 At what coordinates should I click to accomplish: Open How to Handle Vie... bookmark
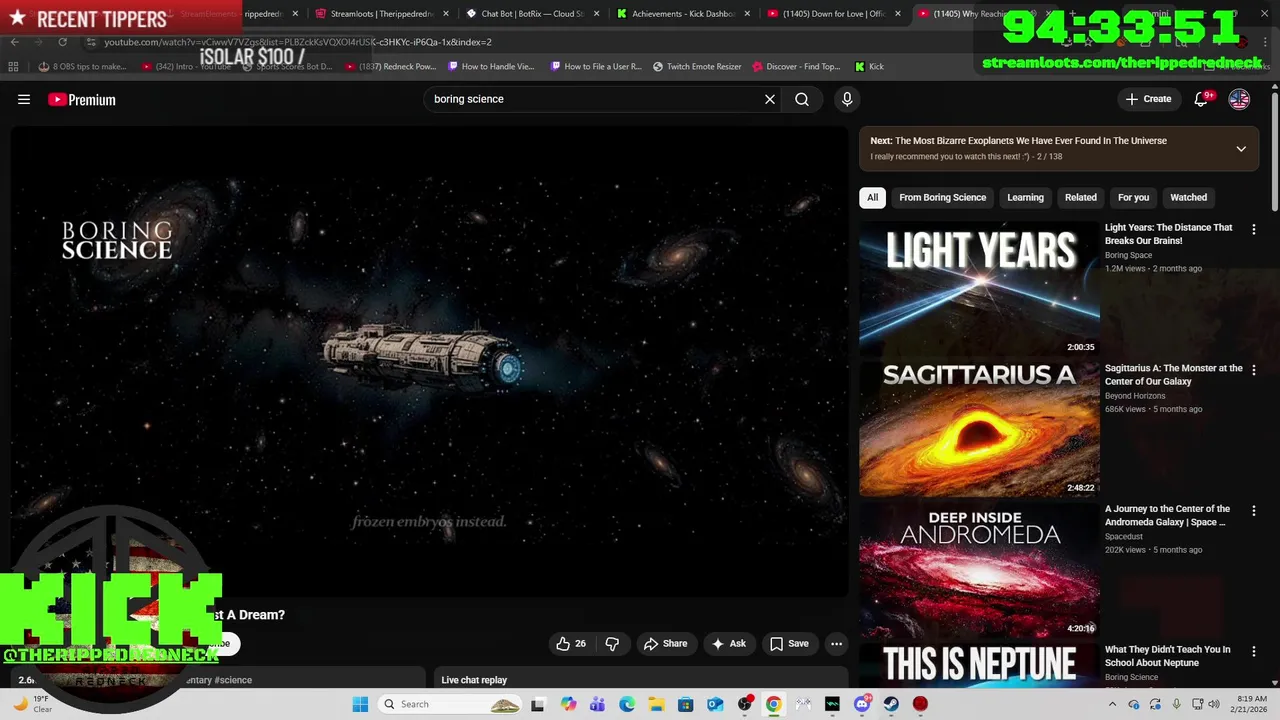point(491,66)
